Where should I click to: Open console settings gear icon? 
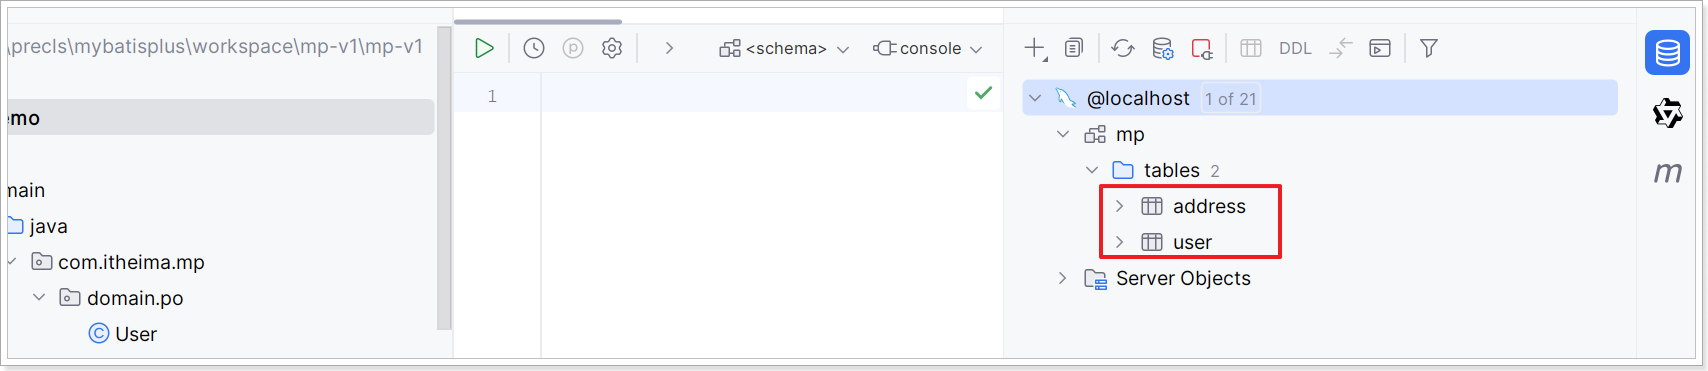click(x=612, y=48)
